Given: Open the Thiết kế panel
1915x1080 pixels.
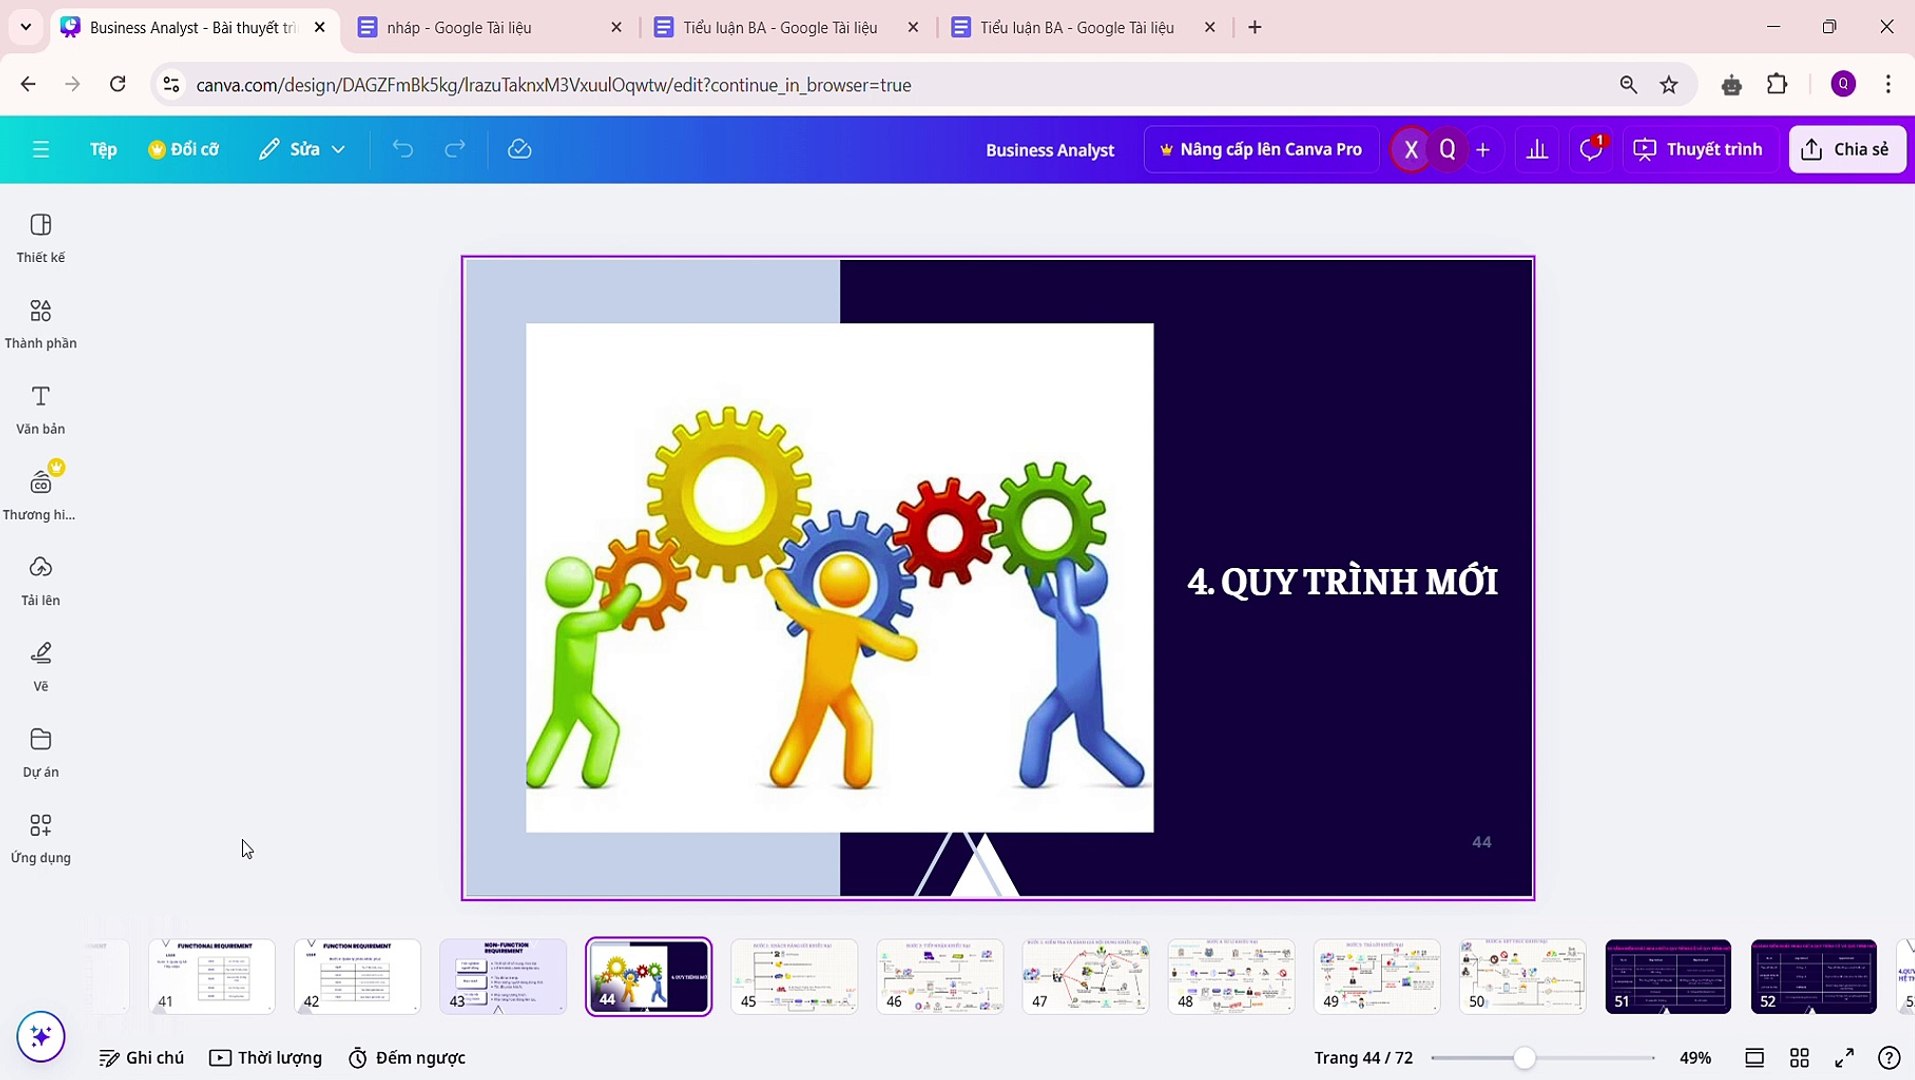Looking at the screenshot, I should click(40, 238).
